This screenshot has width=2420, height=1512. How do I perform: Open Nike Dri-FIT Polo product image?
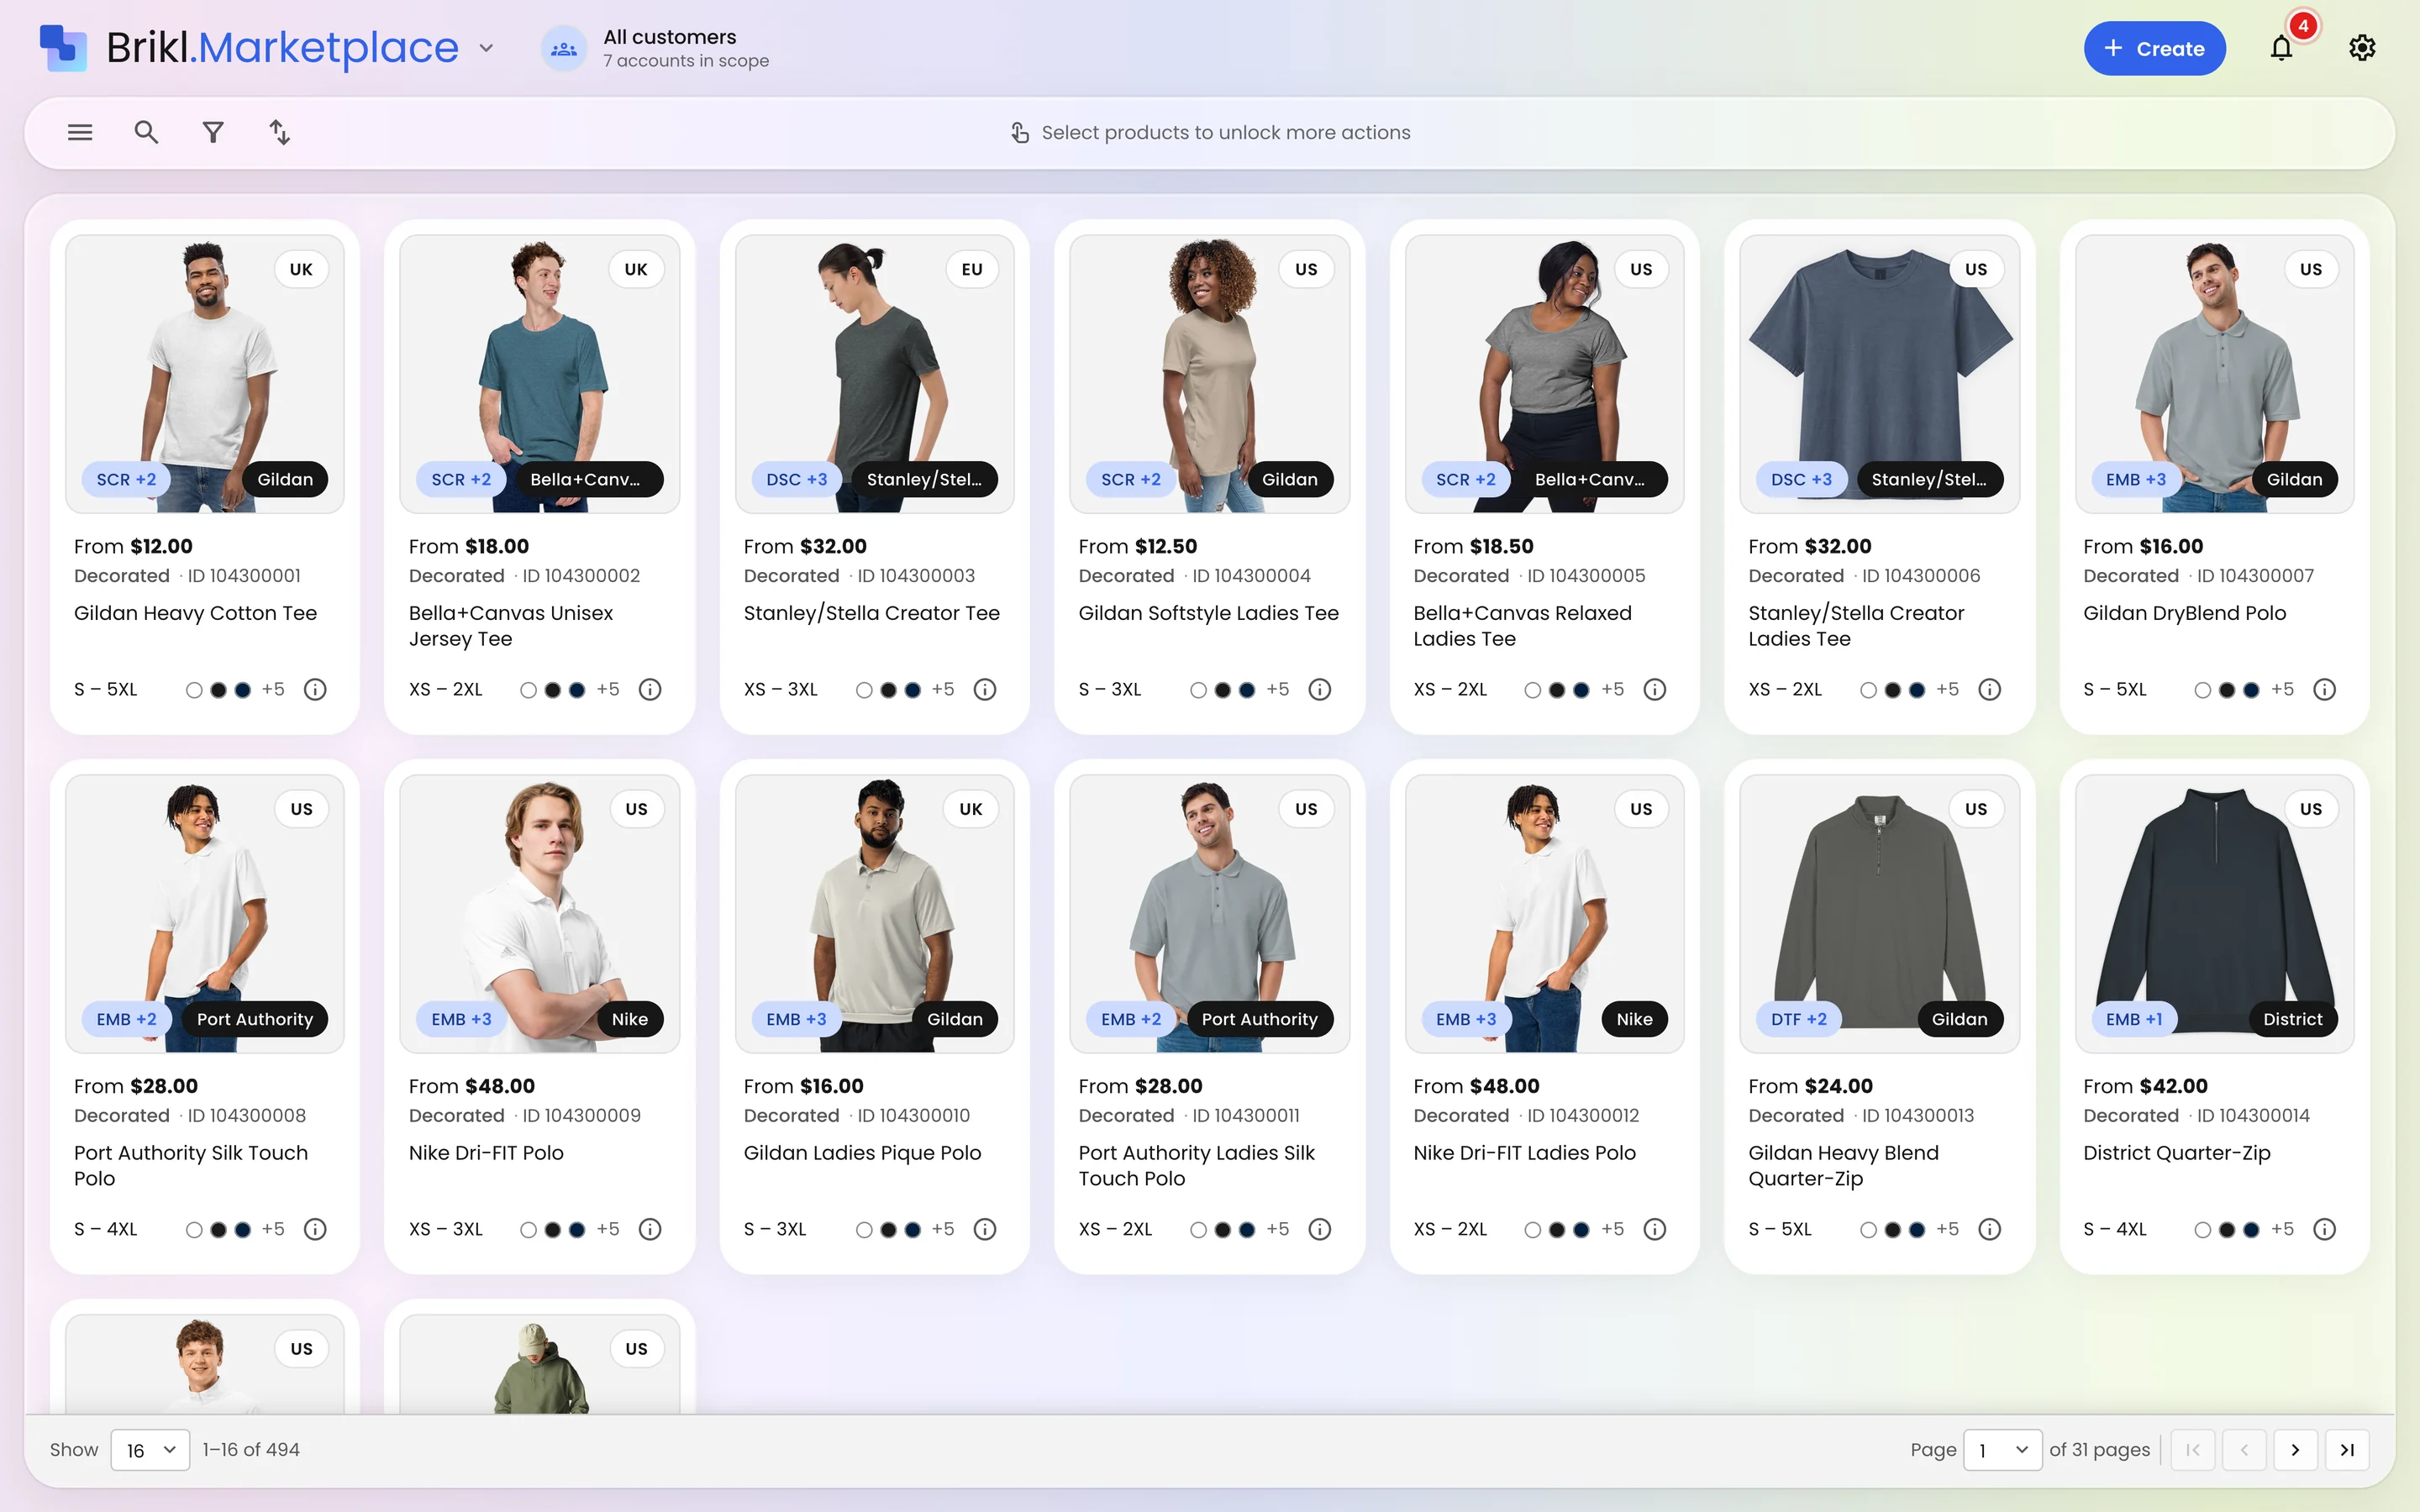(540, 914)
